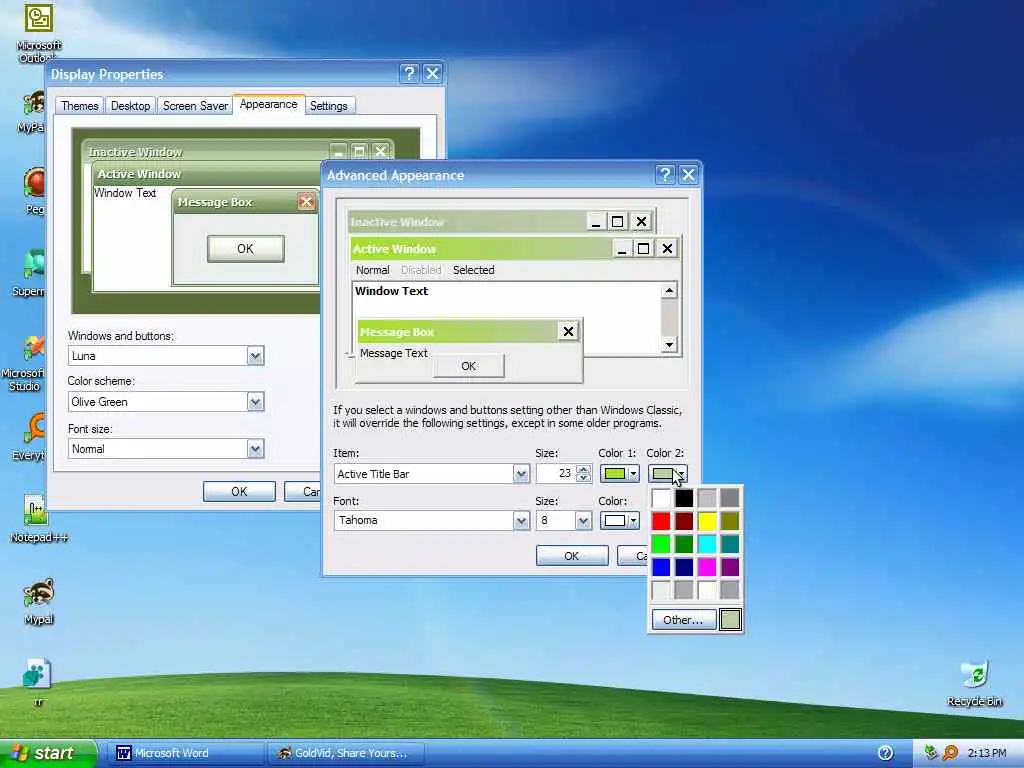Select the Recycle Bin desktop icon
Viewport: 1024px width, 768px height.
(974, 684)
